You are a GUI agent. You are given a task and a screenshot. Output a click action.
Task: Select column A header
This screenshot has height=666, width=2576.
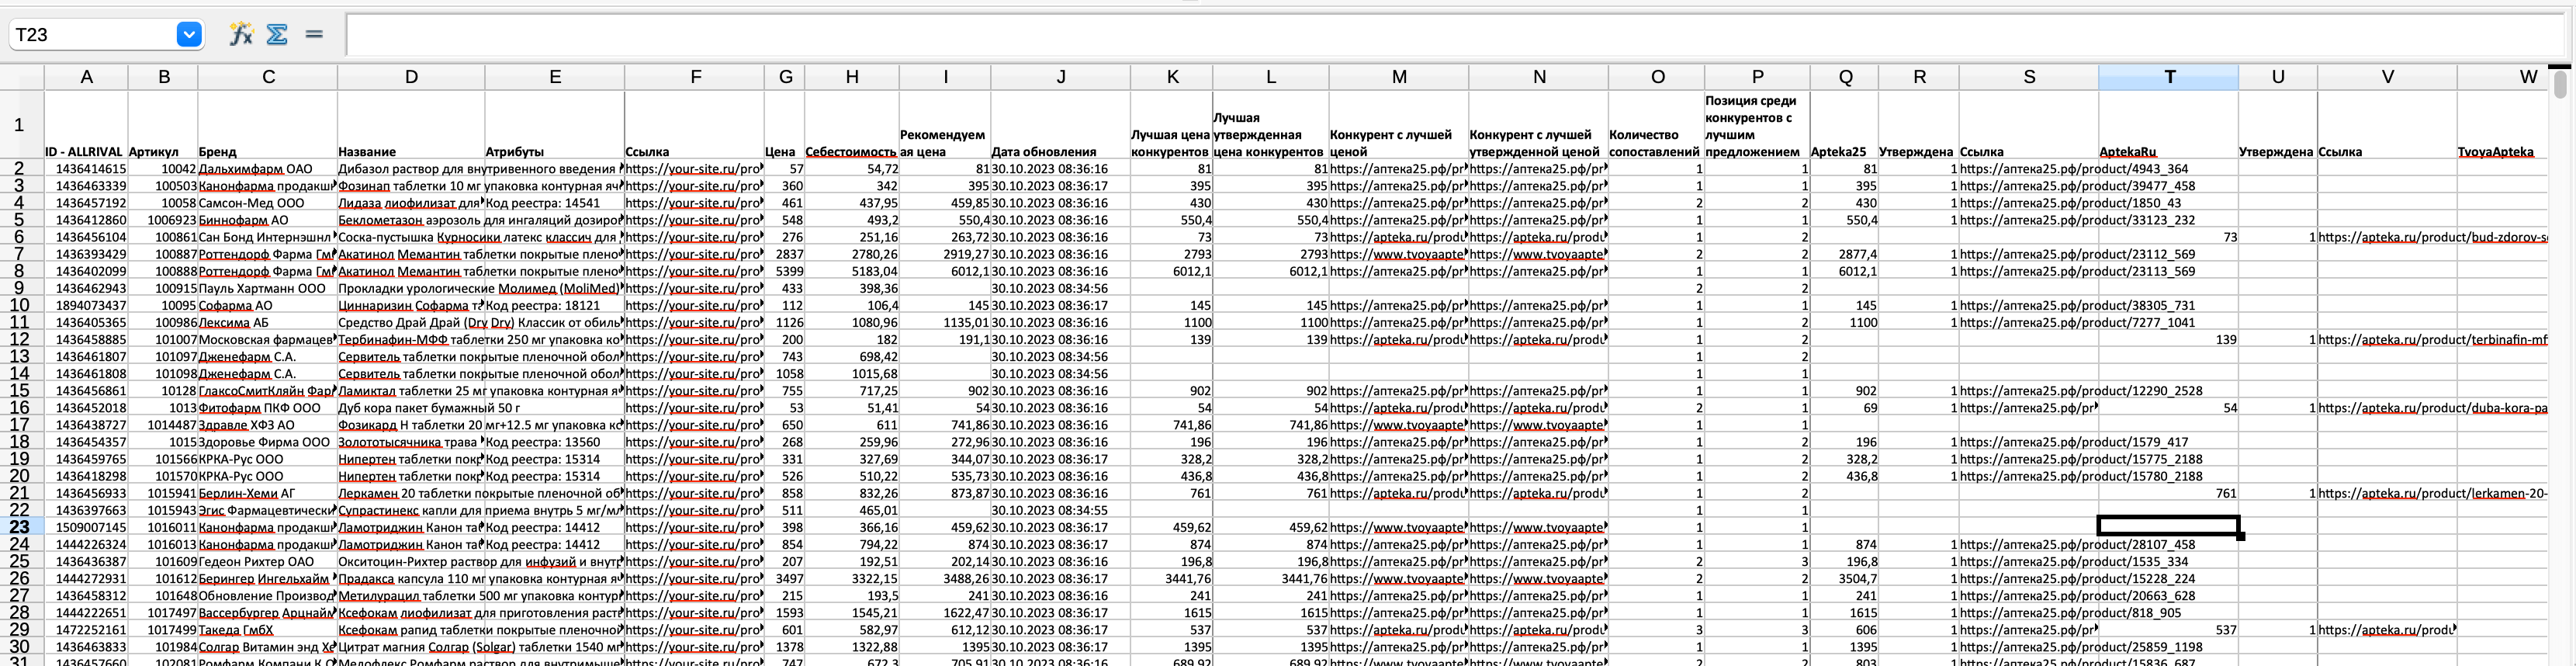point(86,77)
